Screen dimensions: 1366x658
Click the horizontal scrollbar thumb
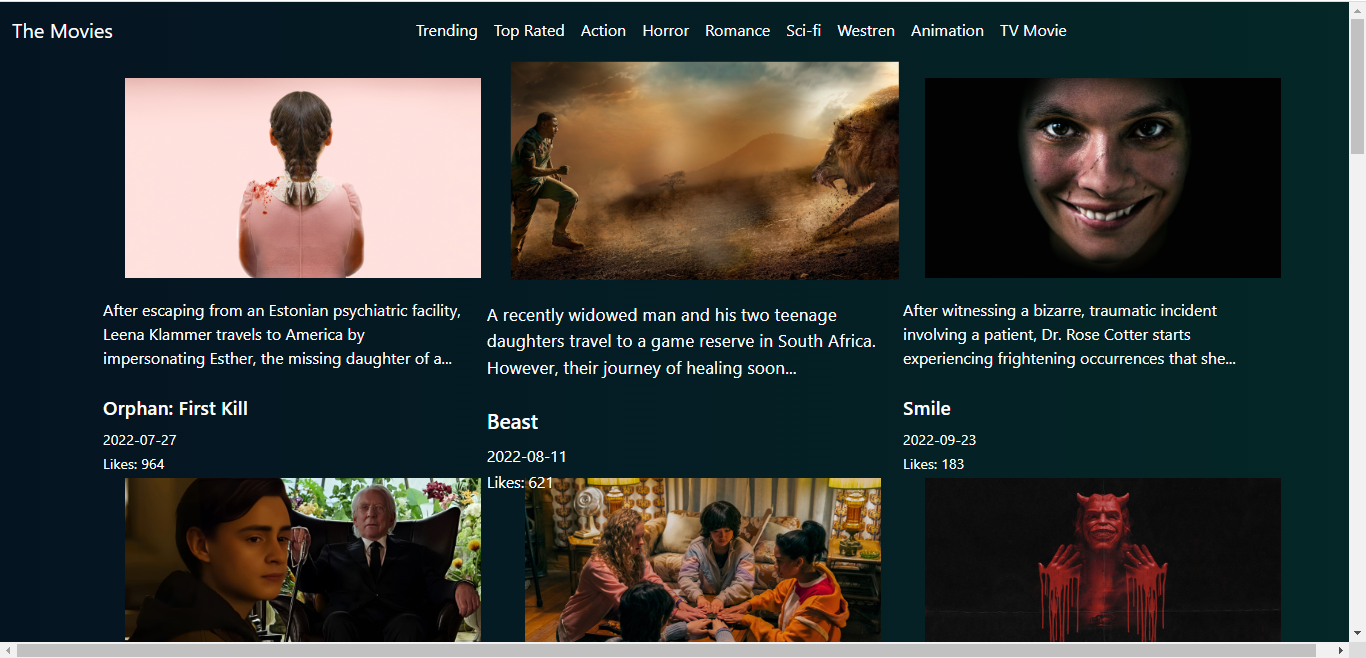[x=666, y=650]
